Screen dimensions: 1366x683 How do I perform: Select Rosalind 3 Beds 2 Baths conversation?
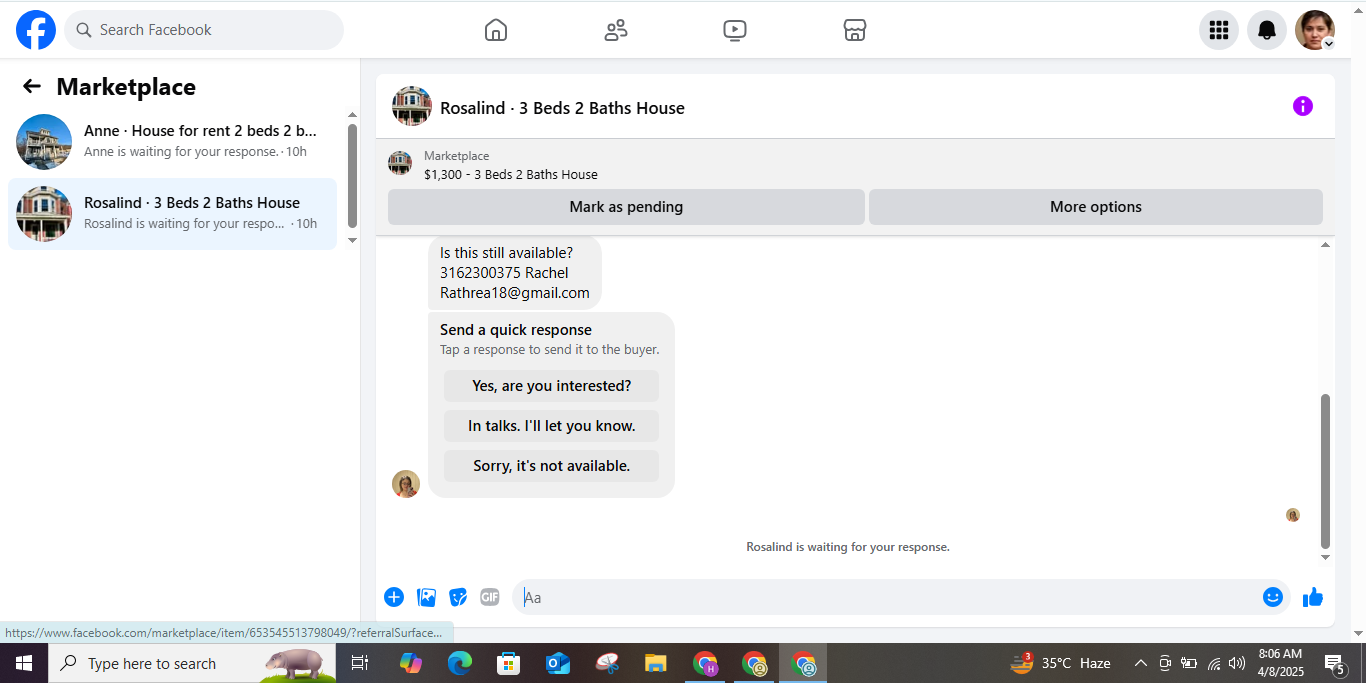point(173,214)
